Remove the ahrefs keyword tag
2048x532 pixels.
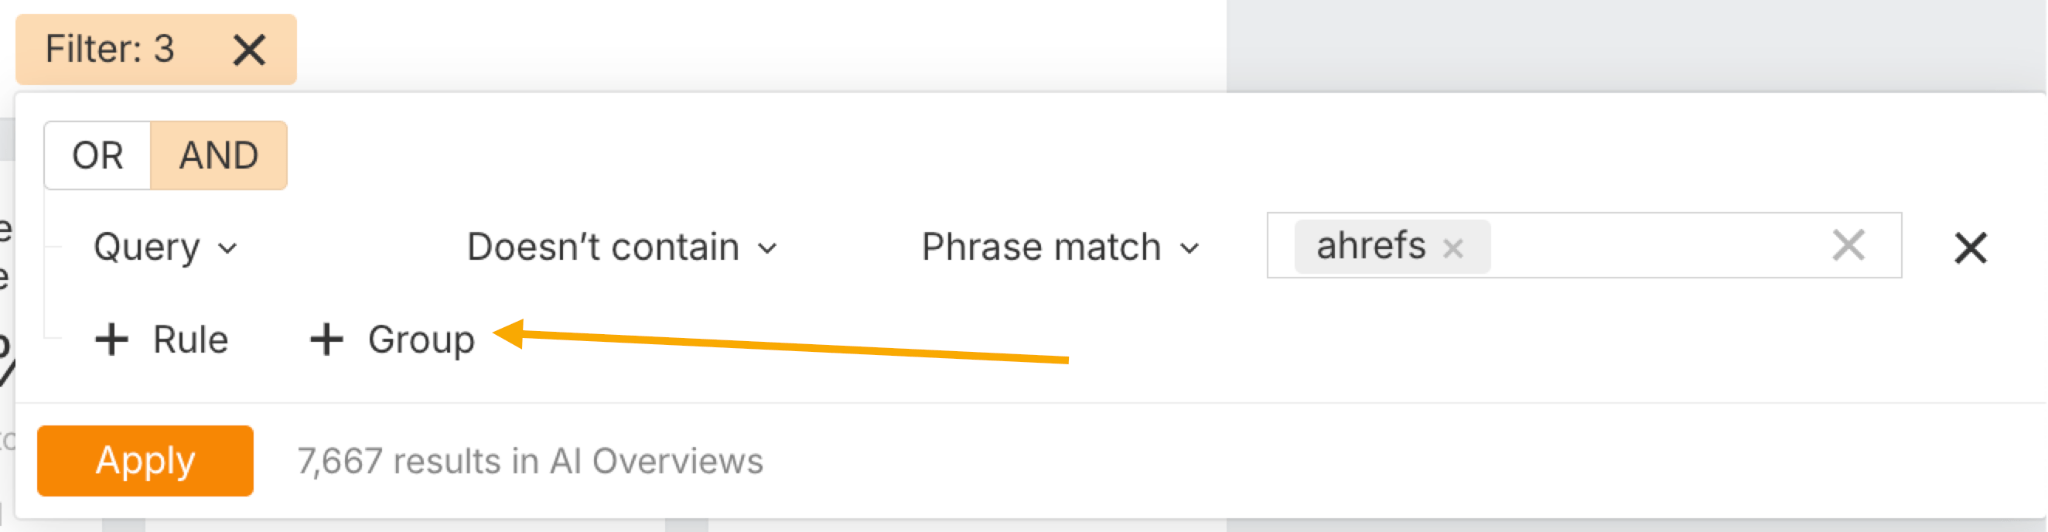pyautogui.click(x=1453, y=248)
